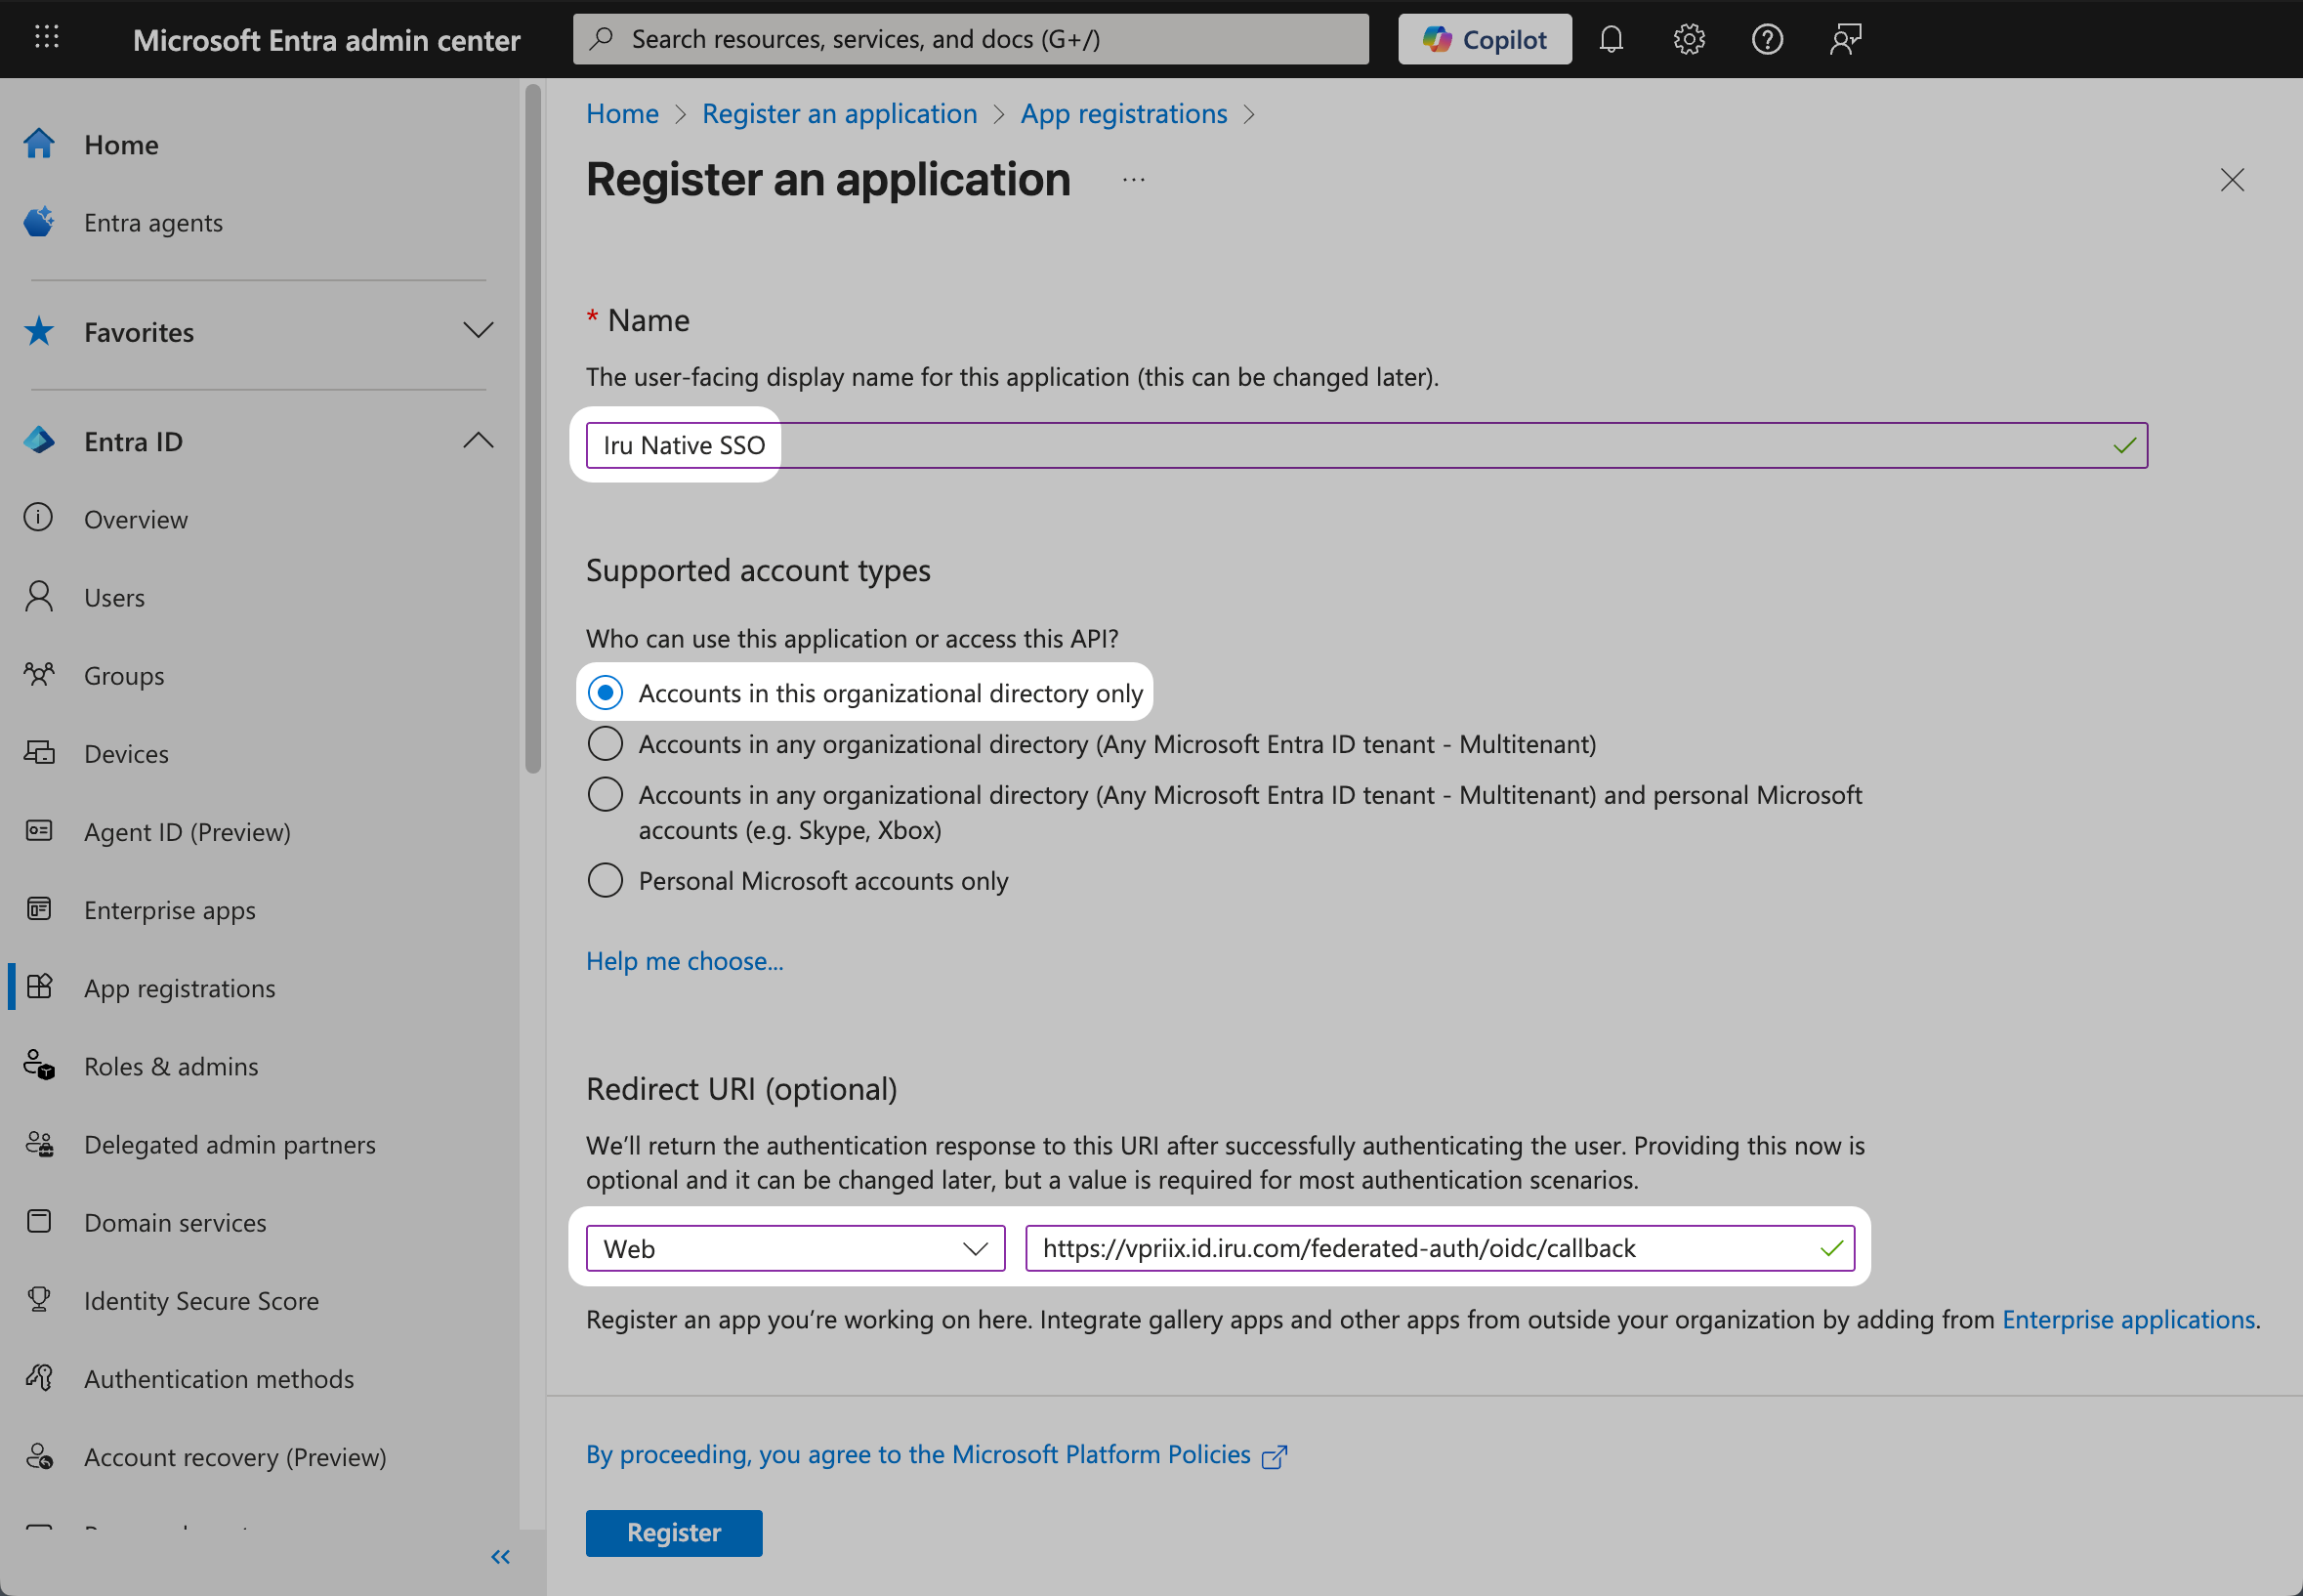Click the Copilot button
This screenshot has height=1596, width=2303.
[1484, 39]
